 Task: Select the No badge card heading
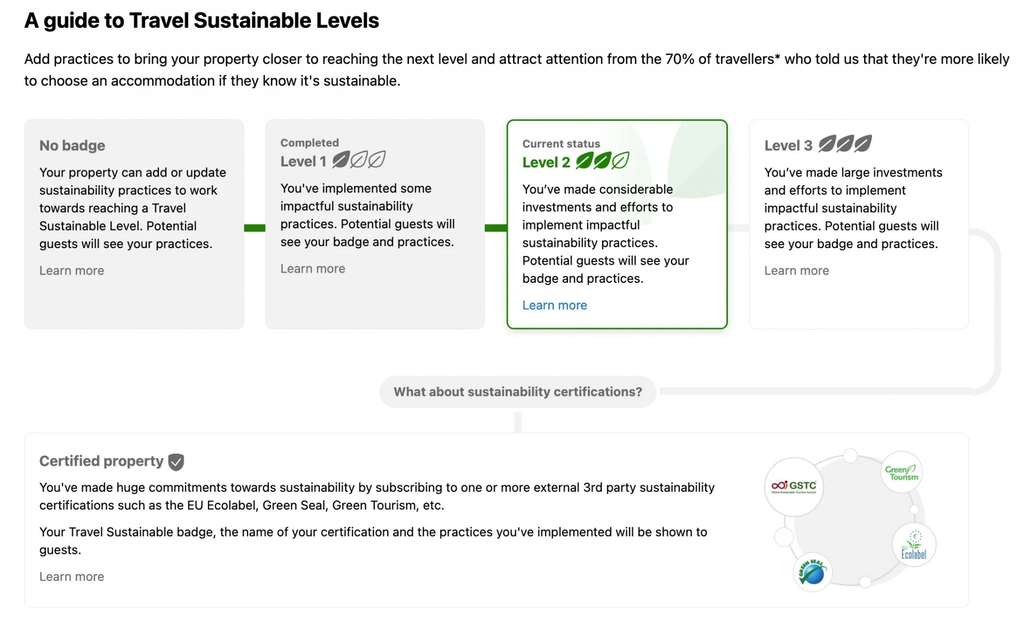72,146
